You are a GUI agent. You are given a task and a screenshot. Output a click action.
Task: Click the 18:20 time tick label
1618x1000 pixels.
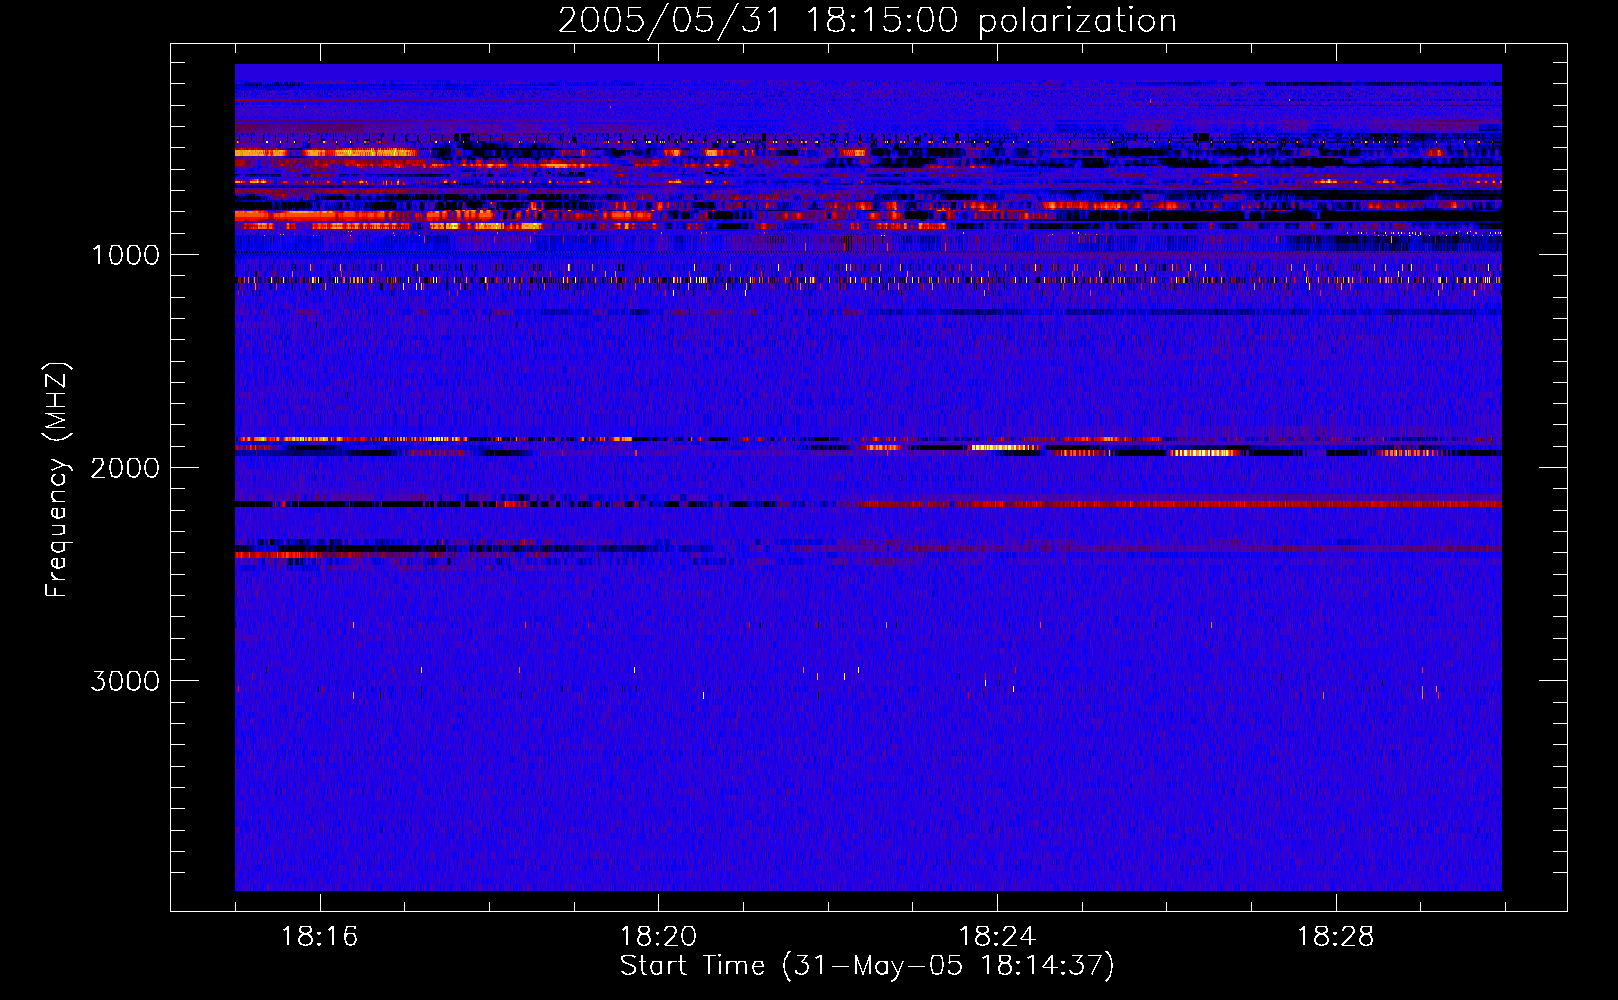[658, 937]
